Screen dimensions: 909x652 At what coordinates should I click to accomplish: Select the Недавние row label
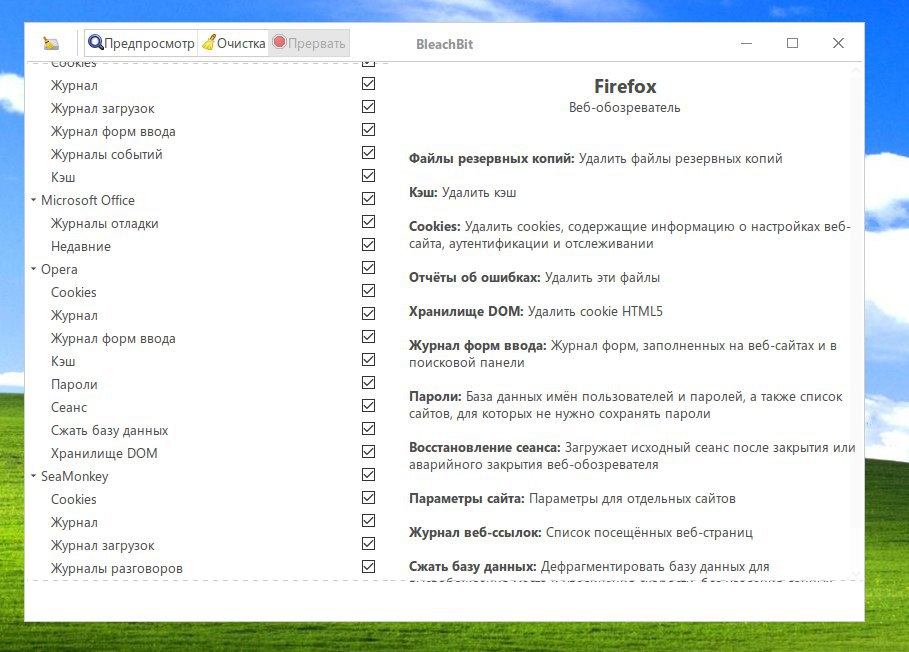click(81, 246)
